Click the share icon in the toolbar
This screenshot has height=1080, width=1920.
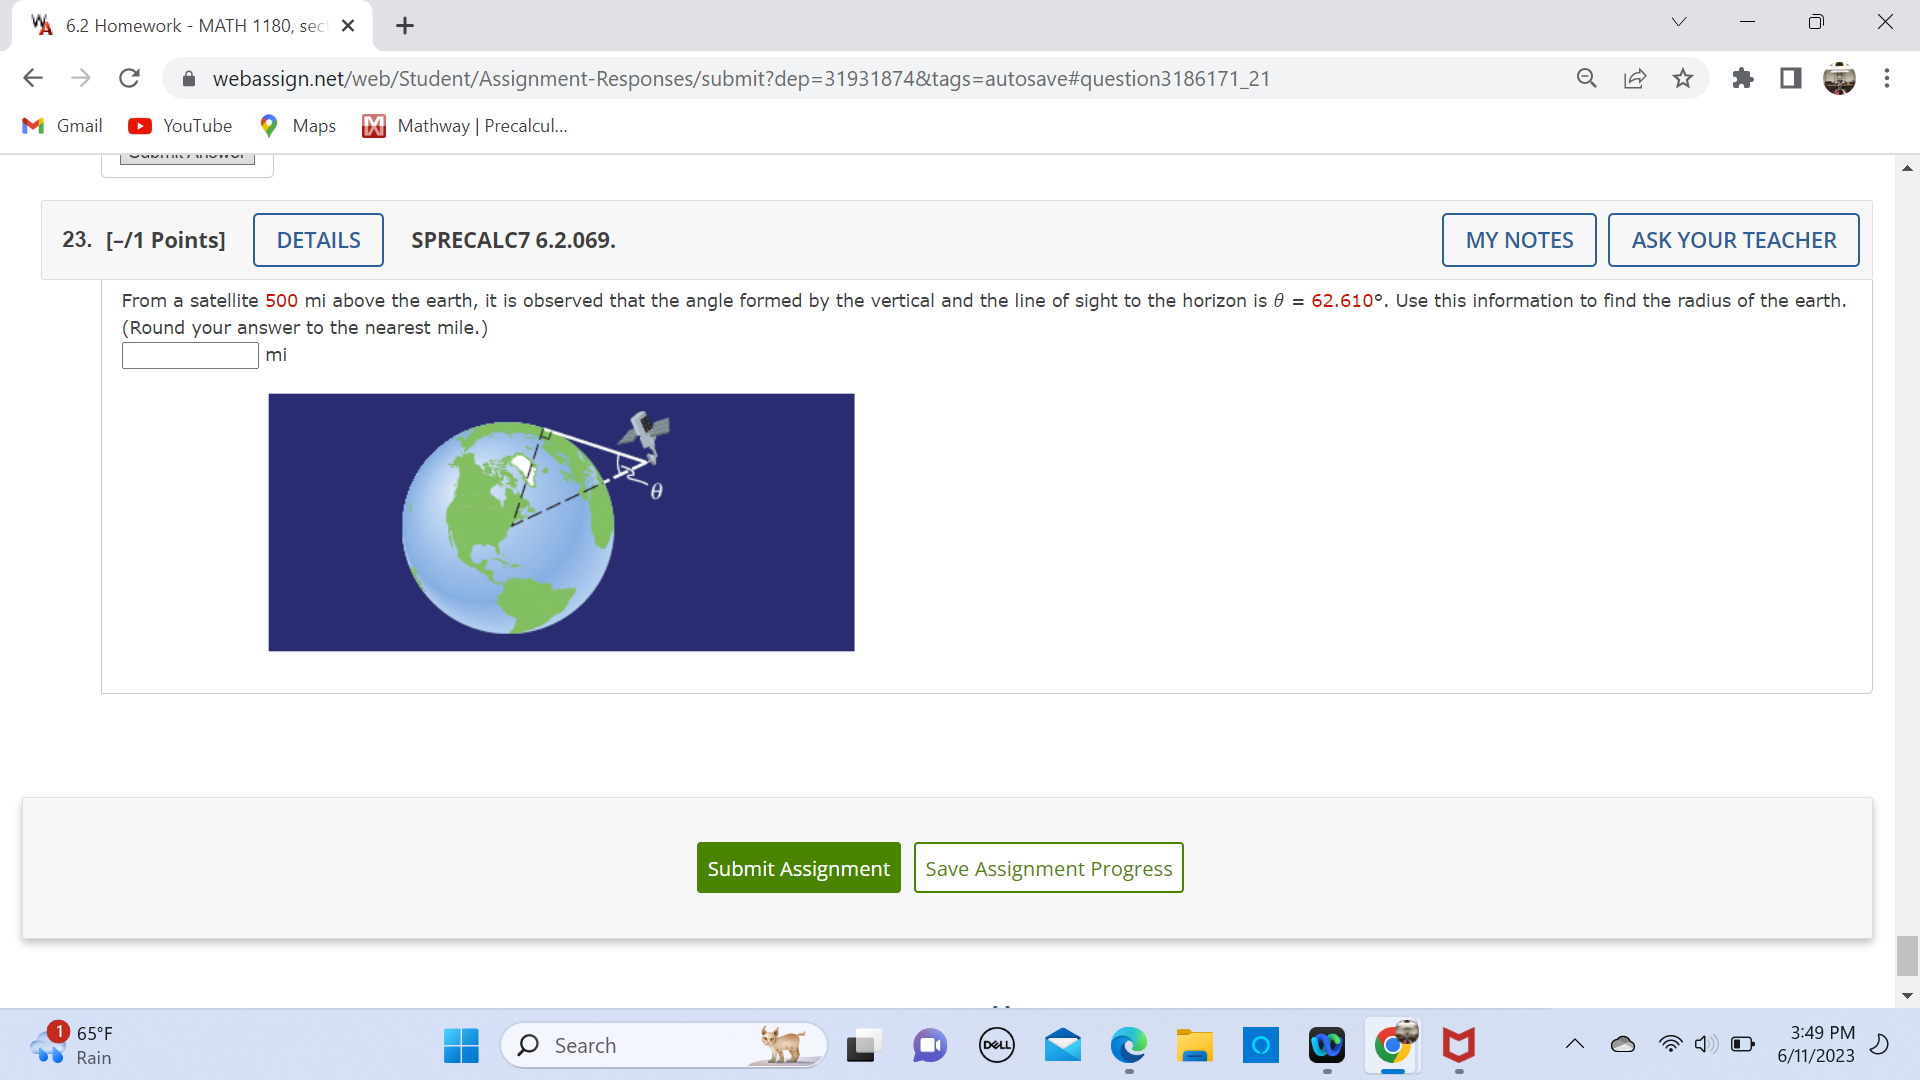[1635, 78]
